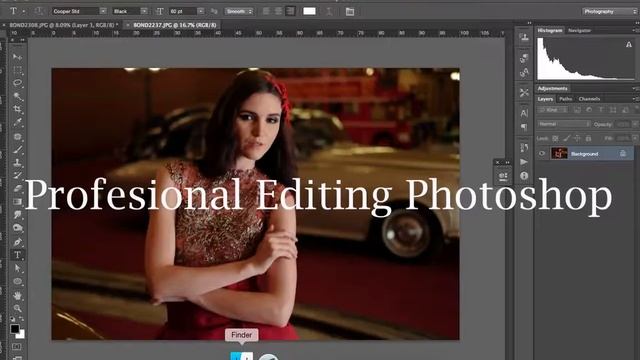Image resolution: width=640 pixels, height=360 pixels.
Task: Open the Navigator tab
Action: pos(580,30)
